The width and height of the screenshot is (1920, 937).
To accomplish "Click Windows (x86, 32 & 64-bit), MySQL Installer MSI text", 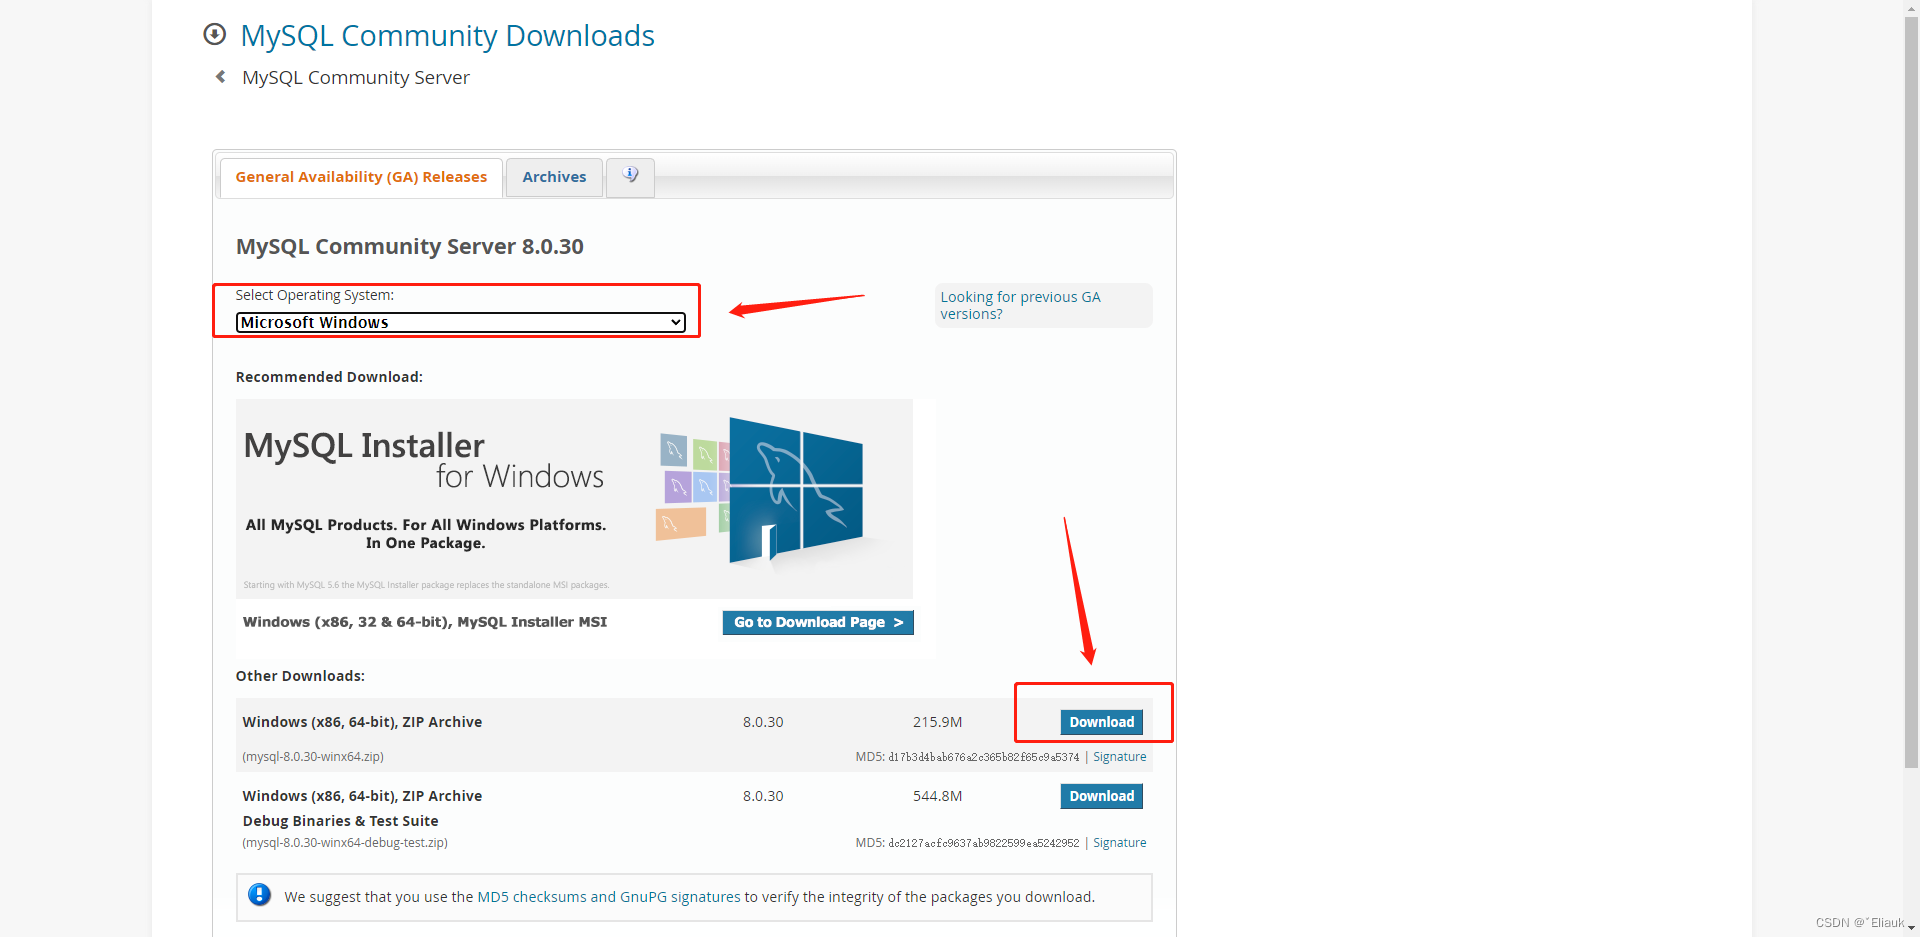I will pos(425,622).
